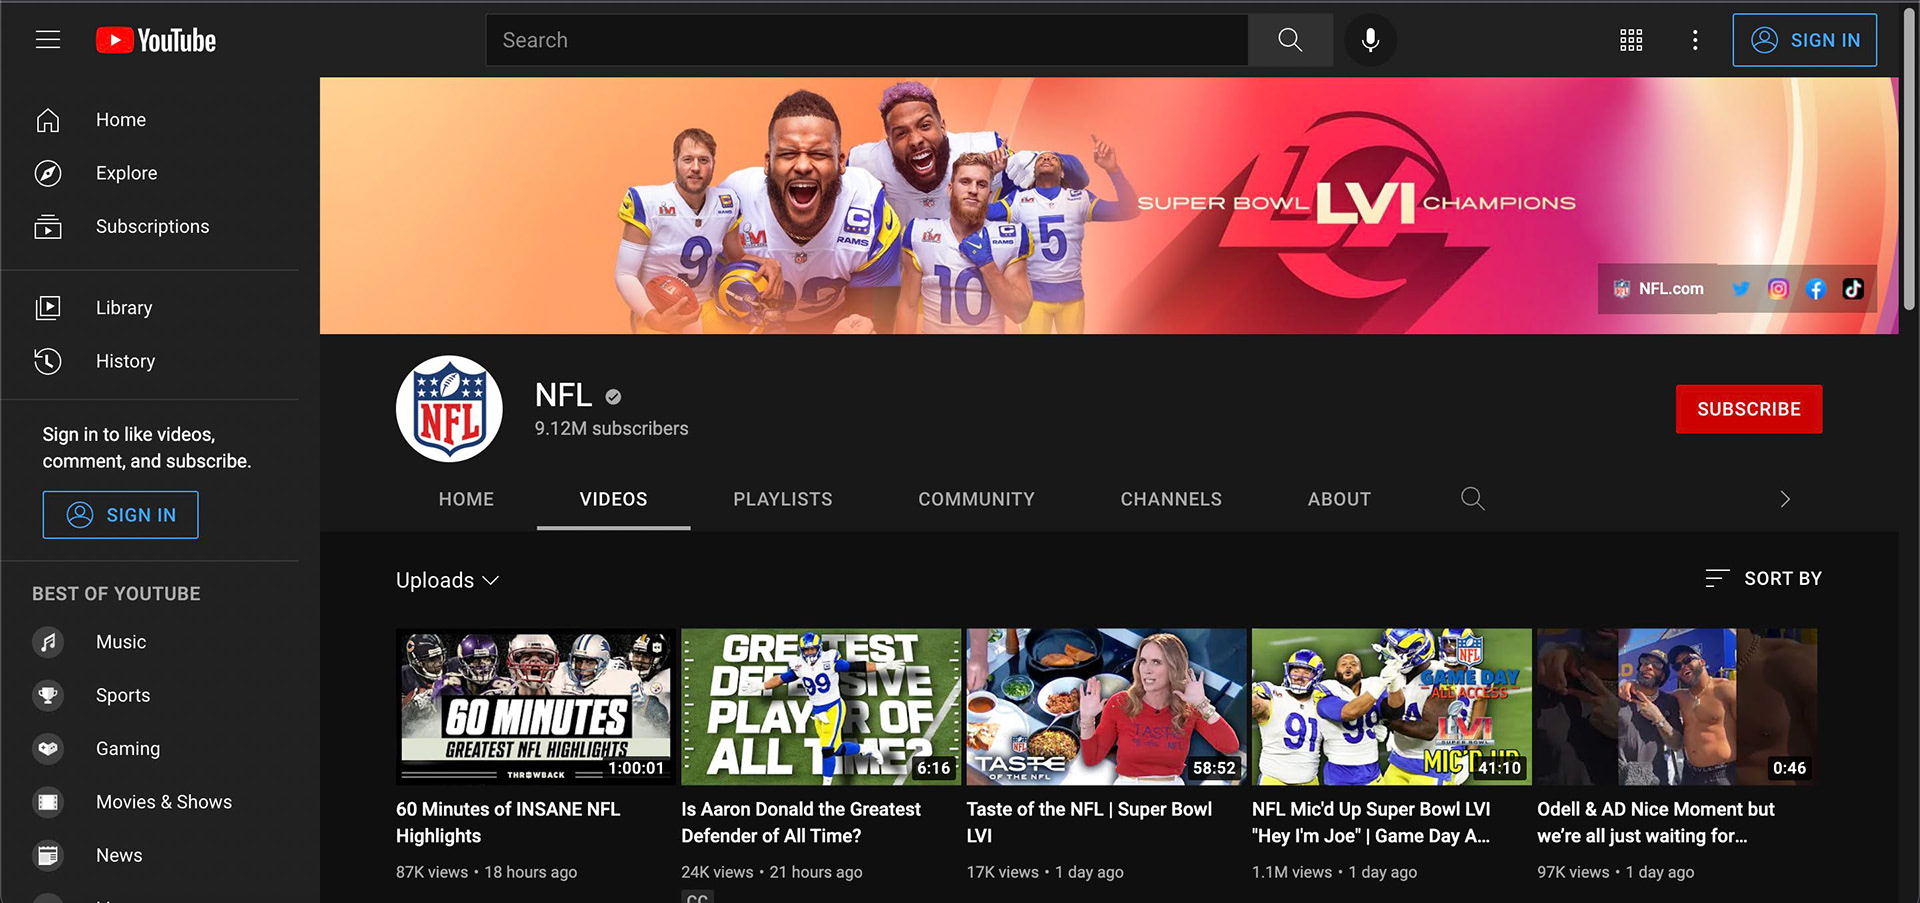Open NFL TikTok link in banner
Image resolution: width=1920 pixels, height=903 pixels.
pyautogui.click(x=1853, y=289)
